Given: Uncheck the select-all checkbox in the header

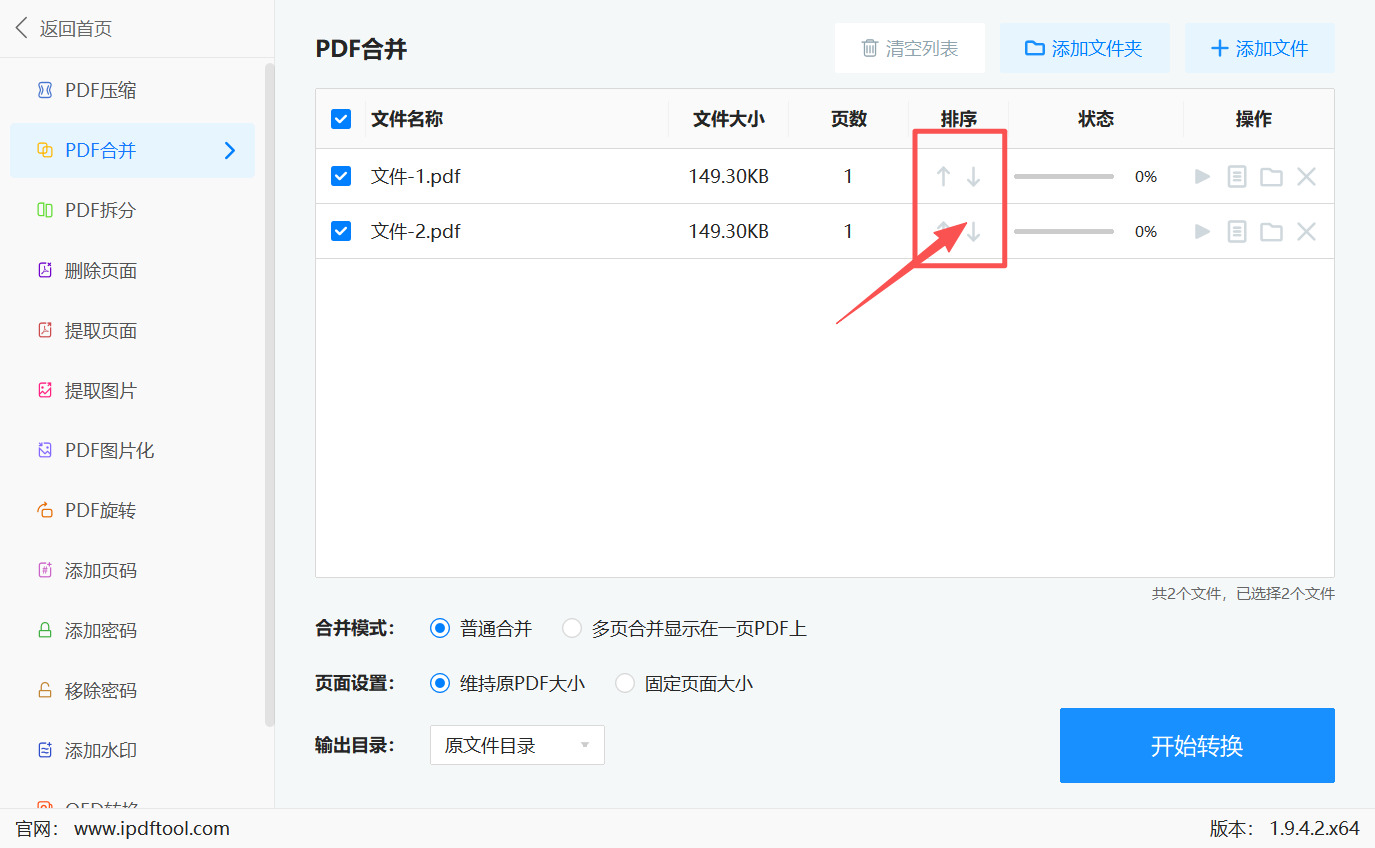Looking at the screenshot, I should click(341, 118).
